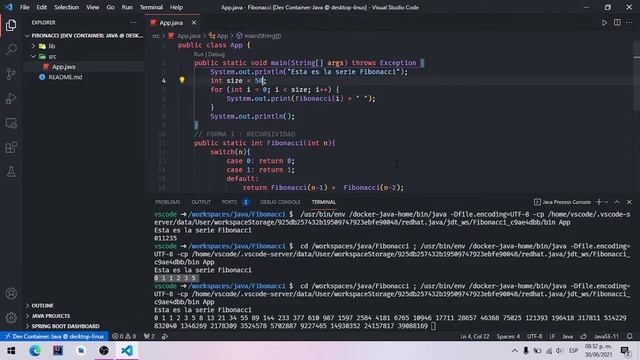Open the Java Process Console terminal selector

[x=562, y=202]
